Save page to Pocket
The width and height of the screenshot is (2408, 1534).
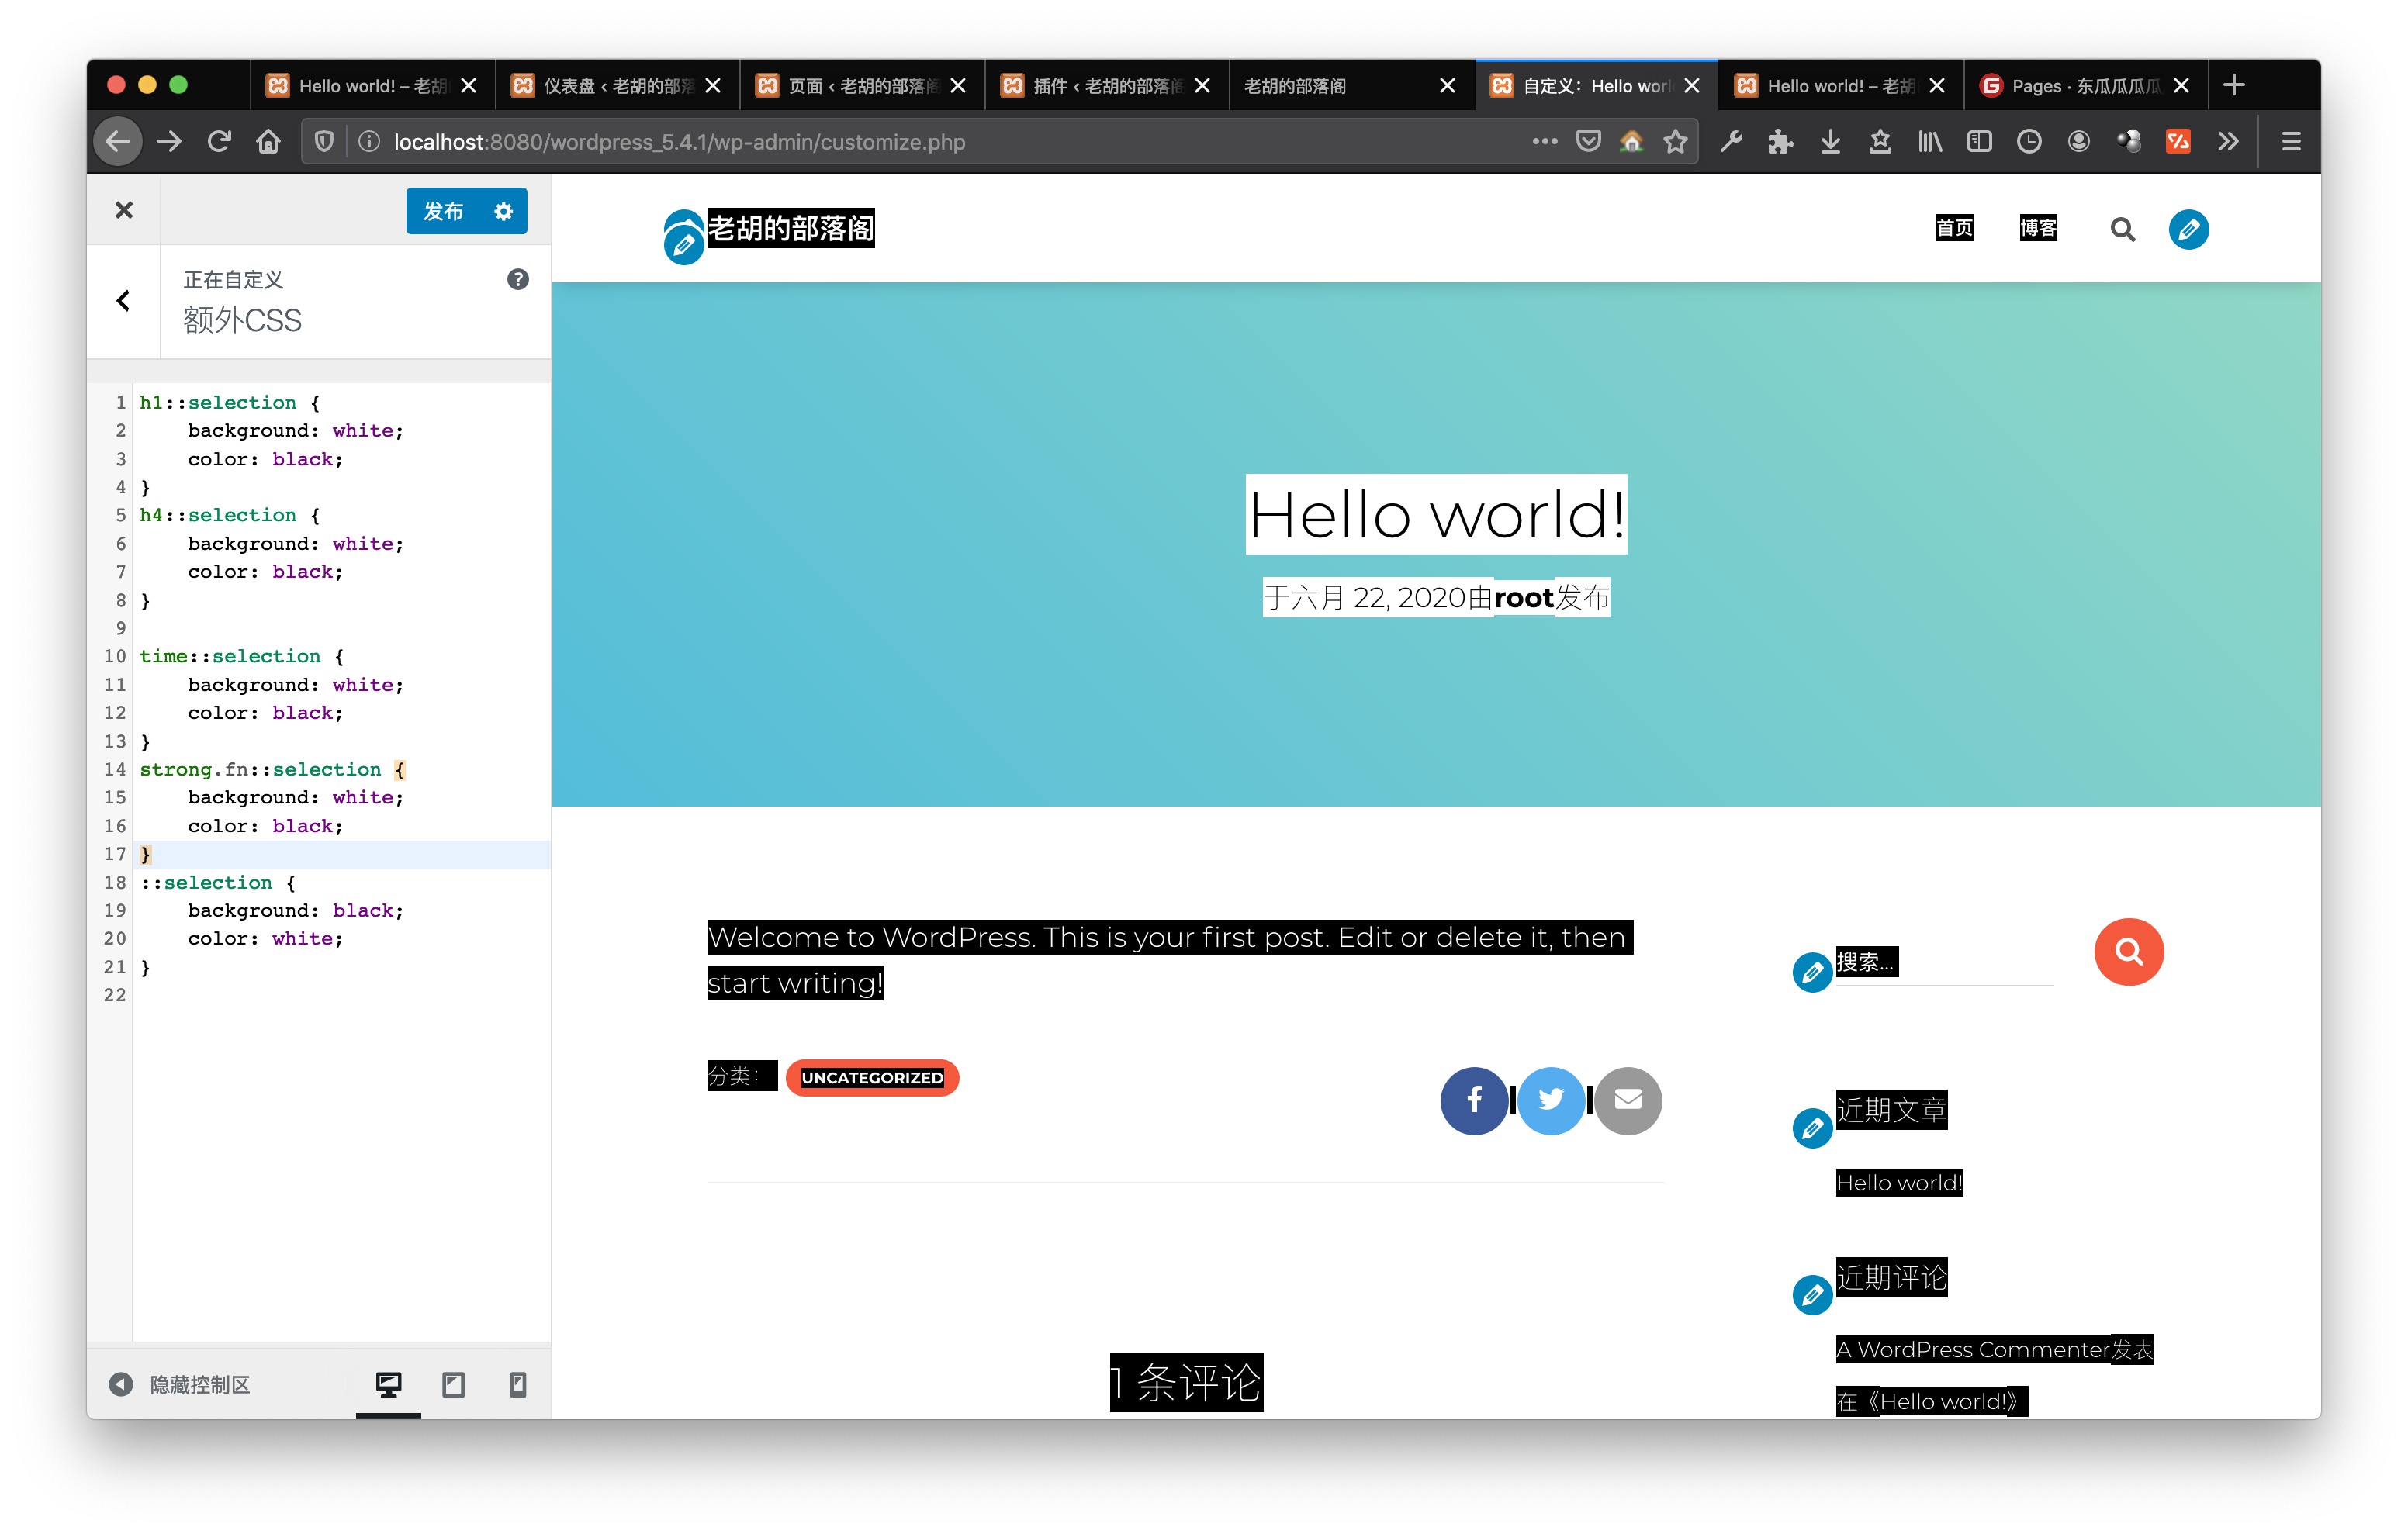point(1589,142)
